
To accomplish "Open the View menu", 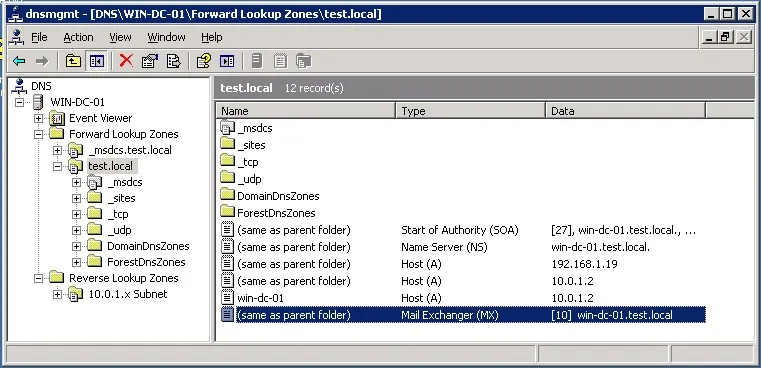I will pos(120,37).
